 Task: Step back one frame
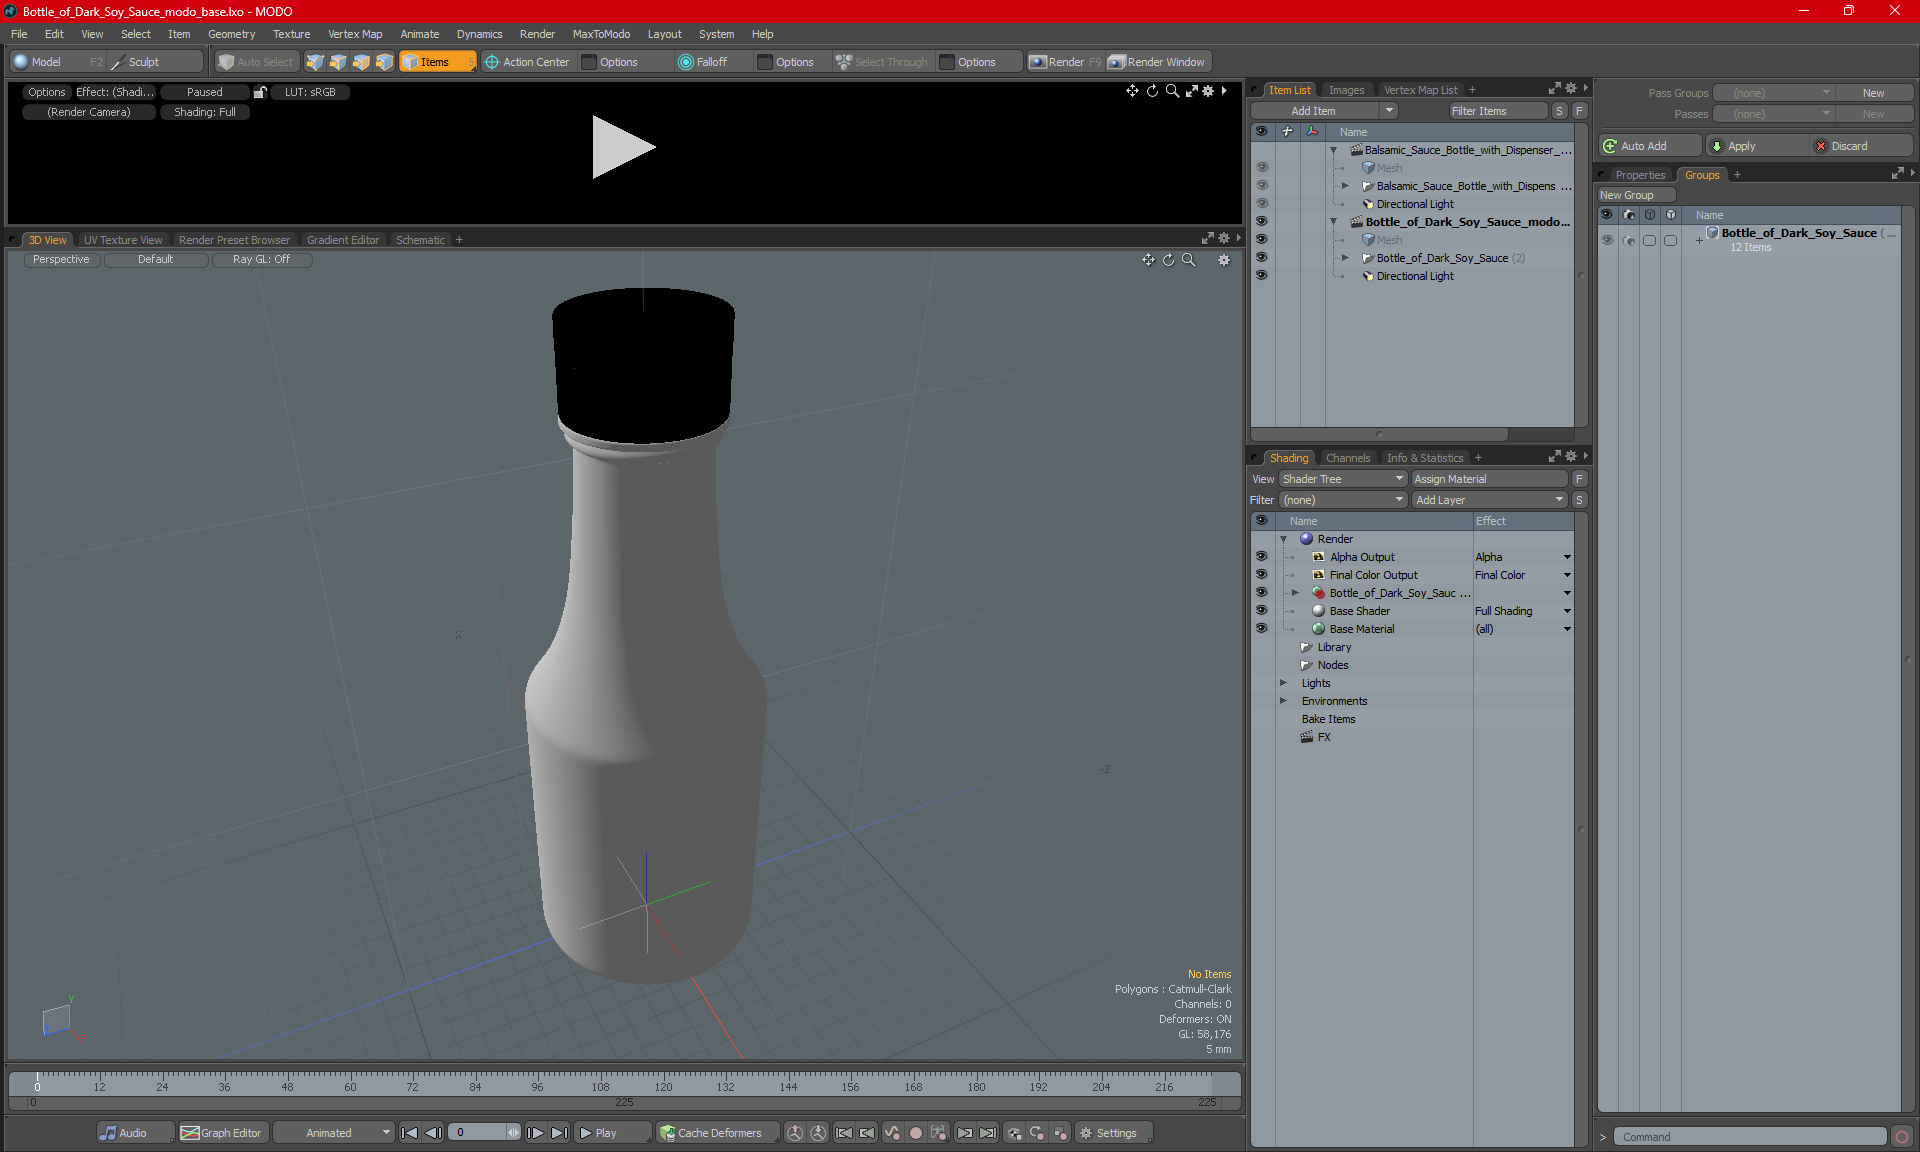pos(433,1133)
